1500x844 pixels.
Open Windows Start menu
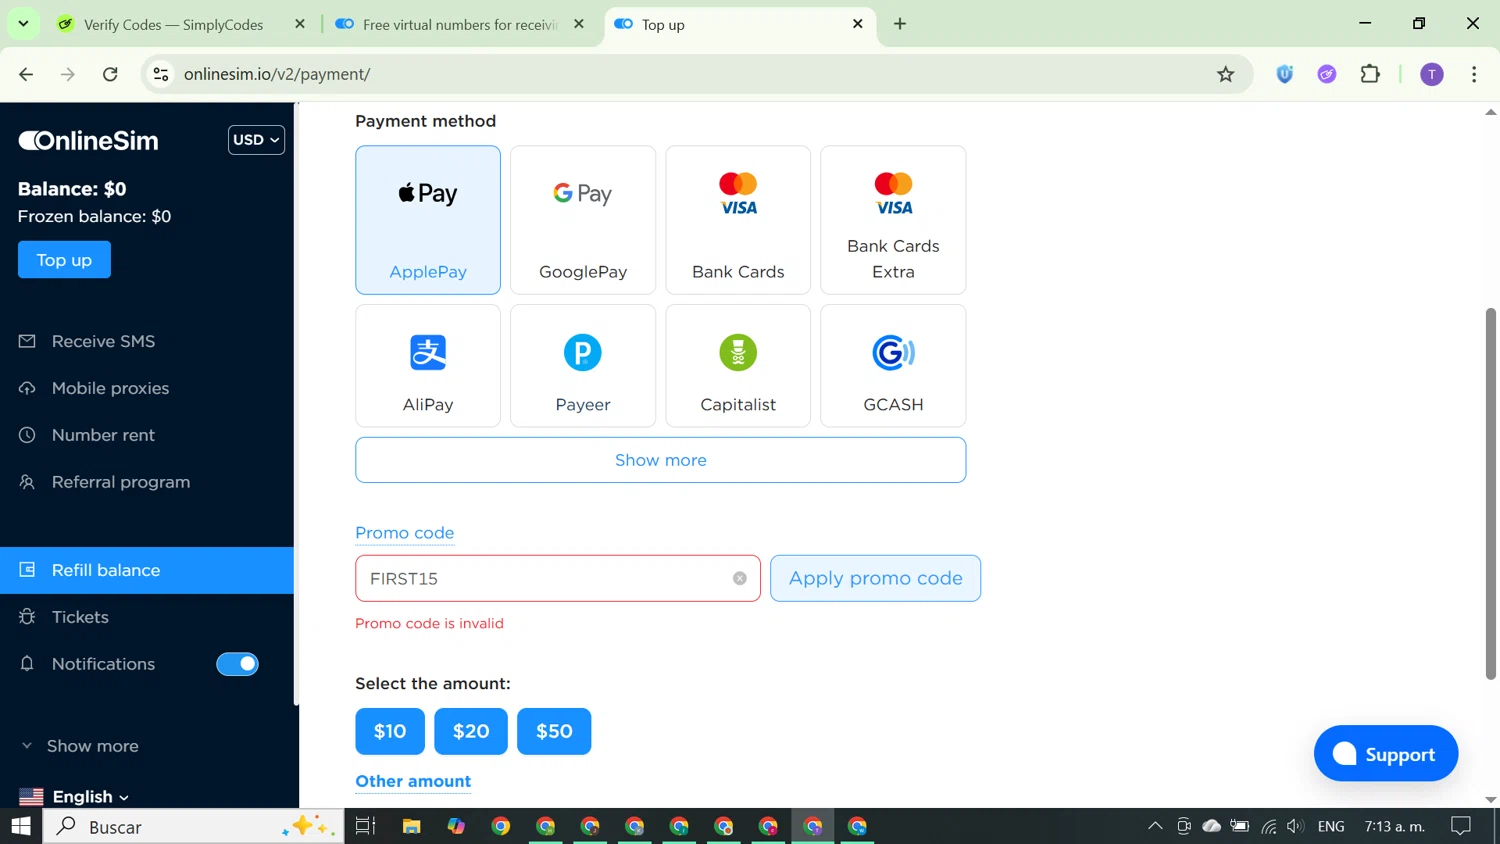[21, 826]
